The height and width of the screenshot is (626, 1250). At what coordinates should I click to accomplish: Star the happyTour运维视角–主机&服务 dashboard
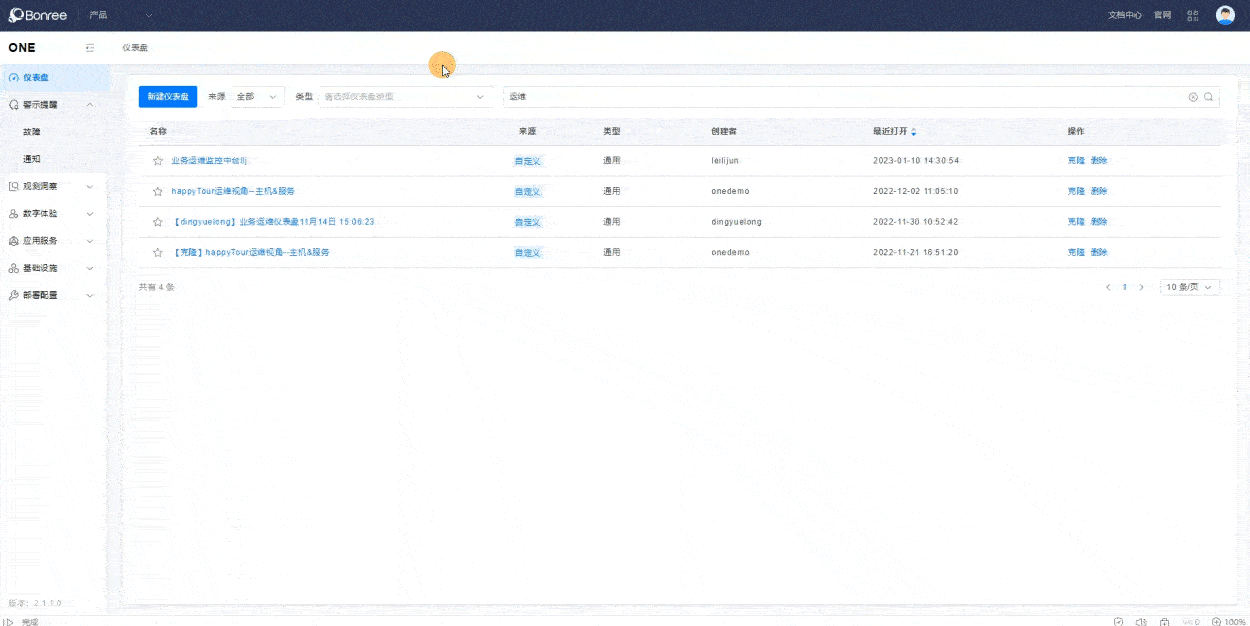point(157,191)
